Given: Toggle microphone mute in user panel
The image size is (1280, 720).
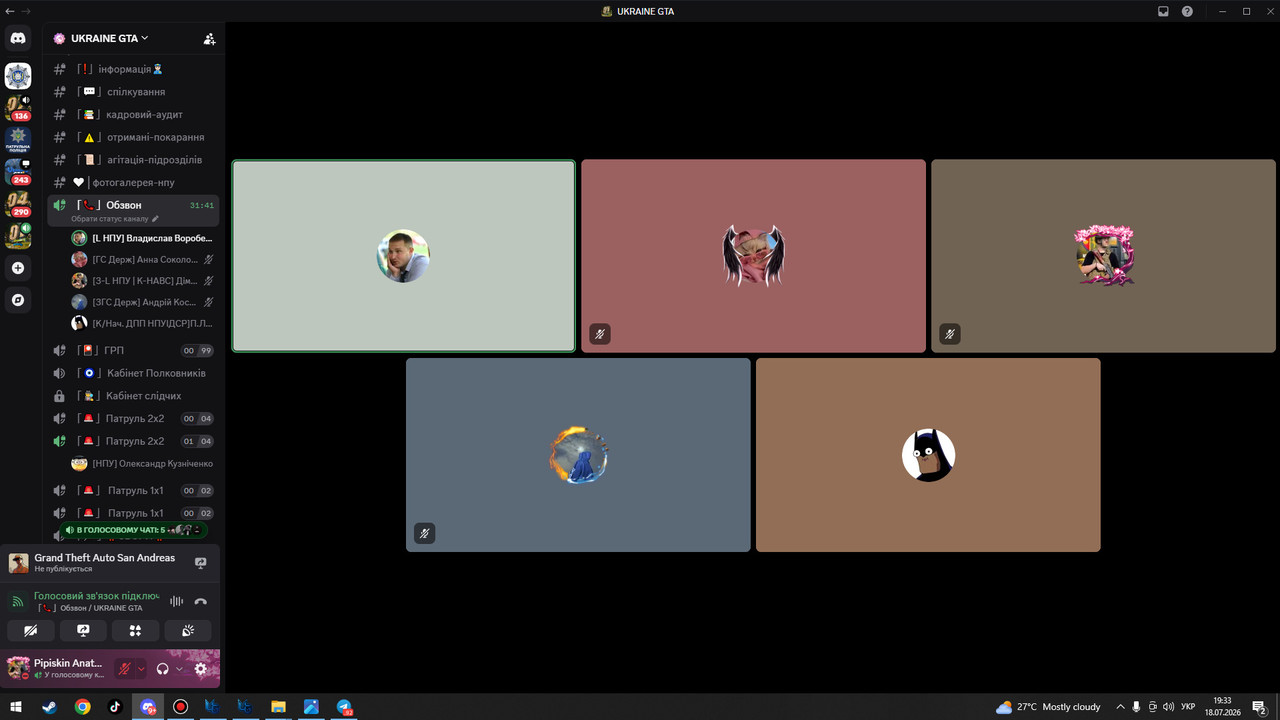Looking at the screenshot, I should 125,669.
